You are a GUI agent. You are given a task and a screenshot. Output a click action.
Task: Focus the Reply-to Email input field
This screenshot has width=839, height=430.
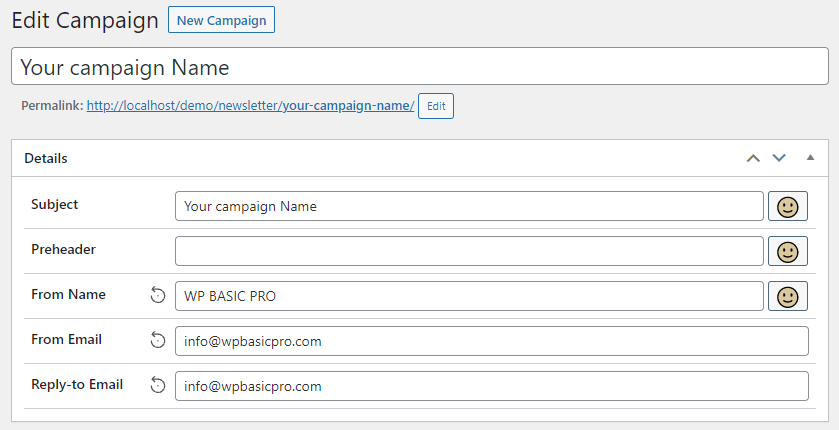490,386
